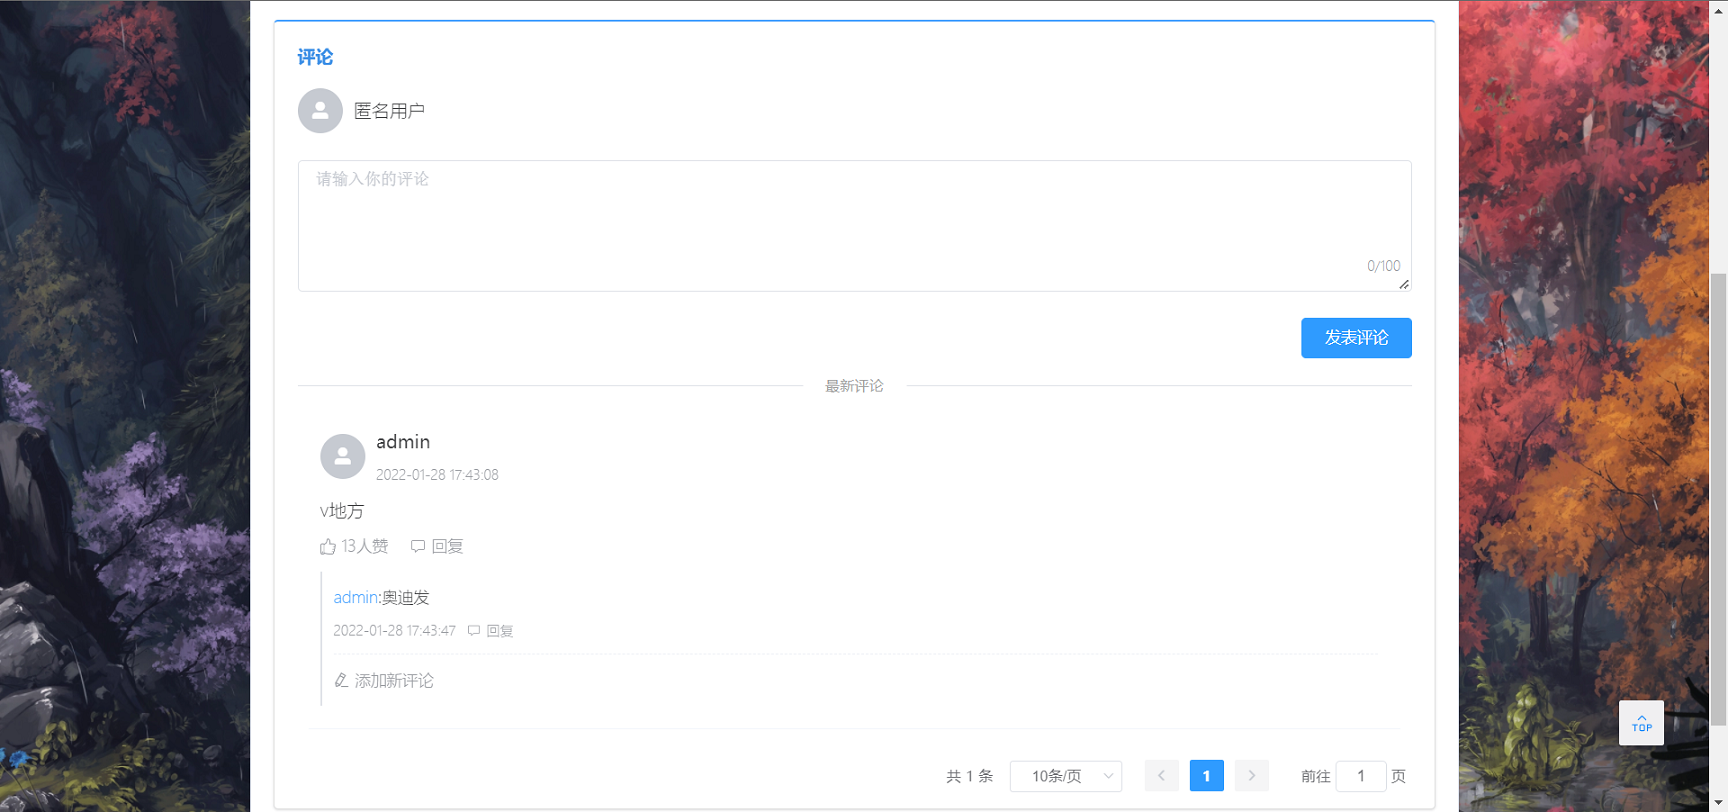Click the anonymous user avatar
This screenshot has height=812, width=1728.
[x=320, y=111]
